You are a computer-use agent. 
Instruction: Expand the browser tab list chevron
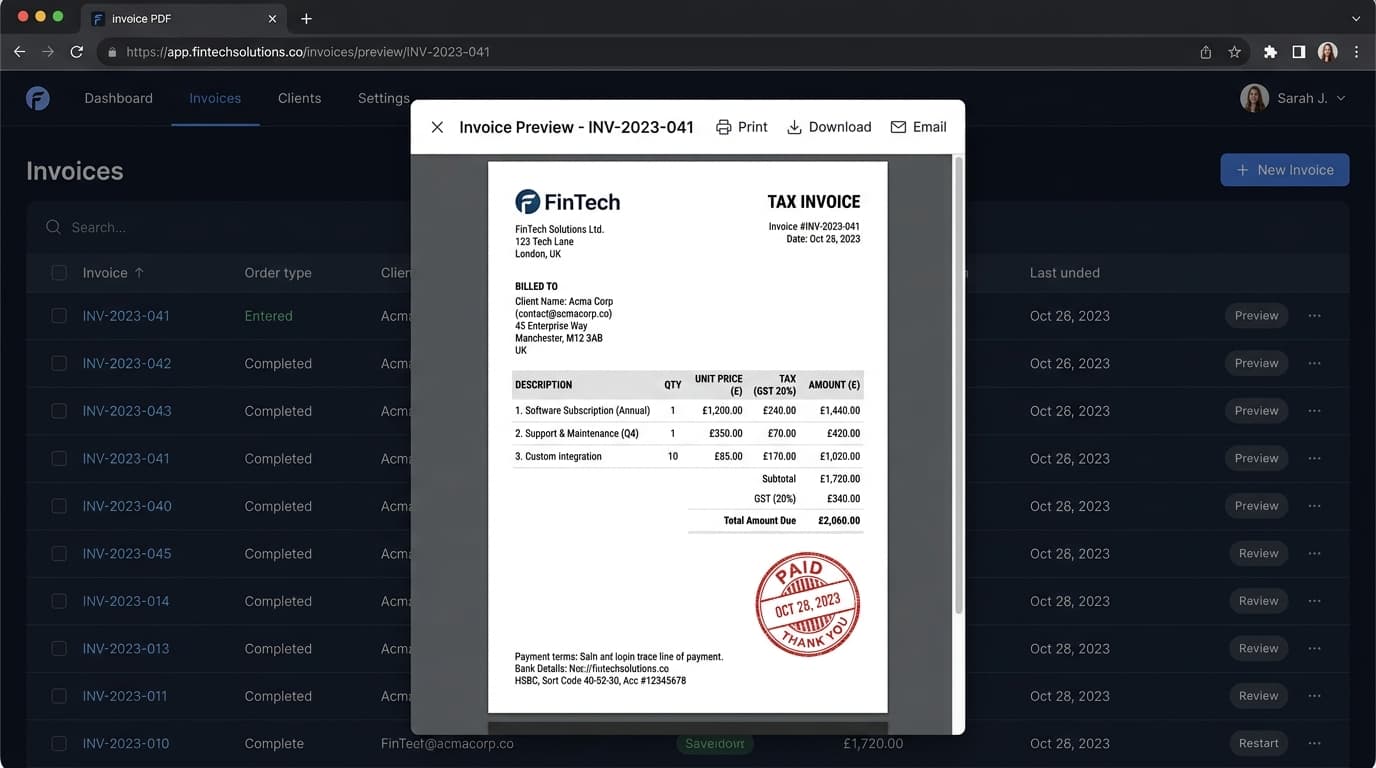[x=1356, y=19]
